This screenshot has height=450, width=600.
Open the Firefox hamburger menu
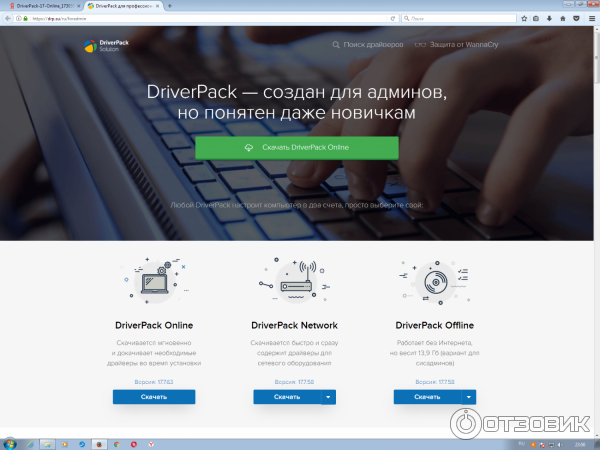click(592, 18)
